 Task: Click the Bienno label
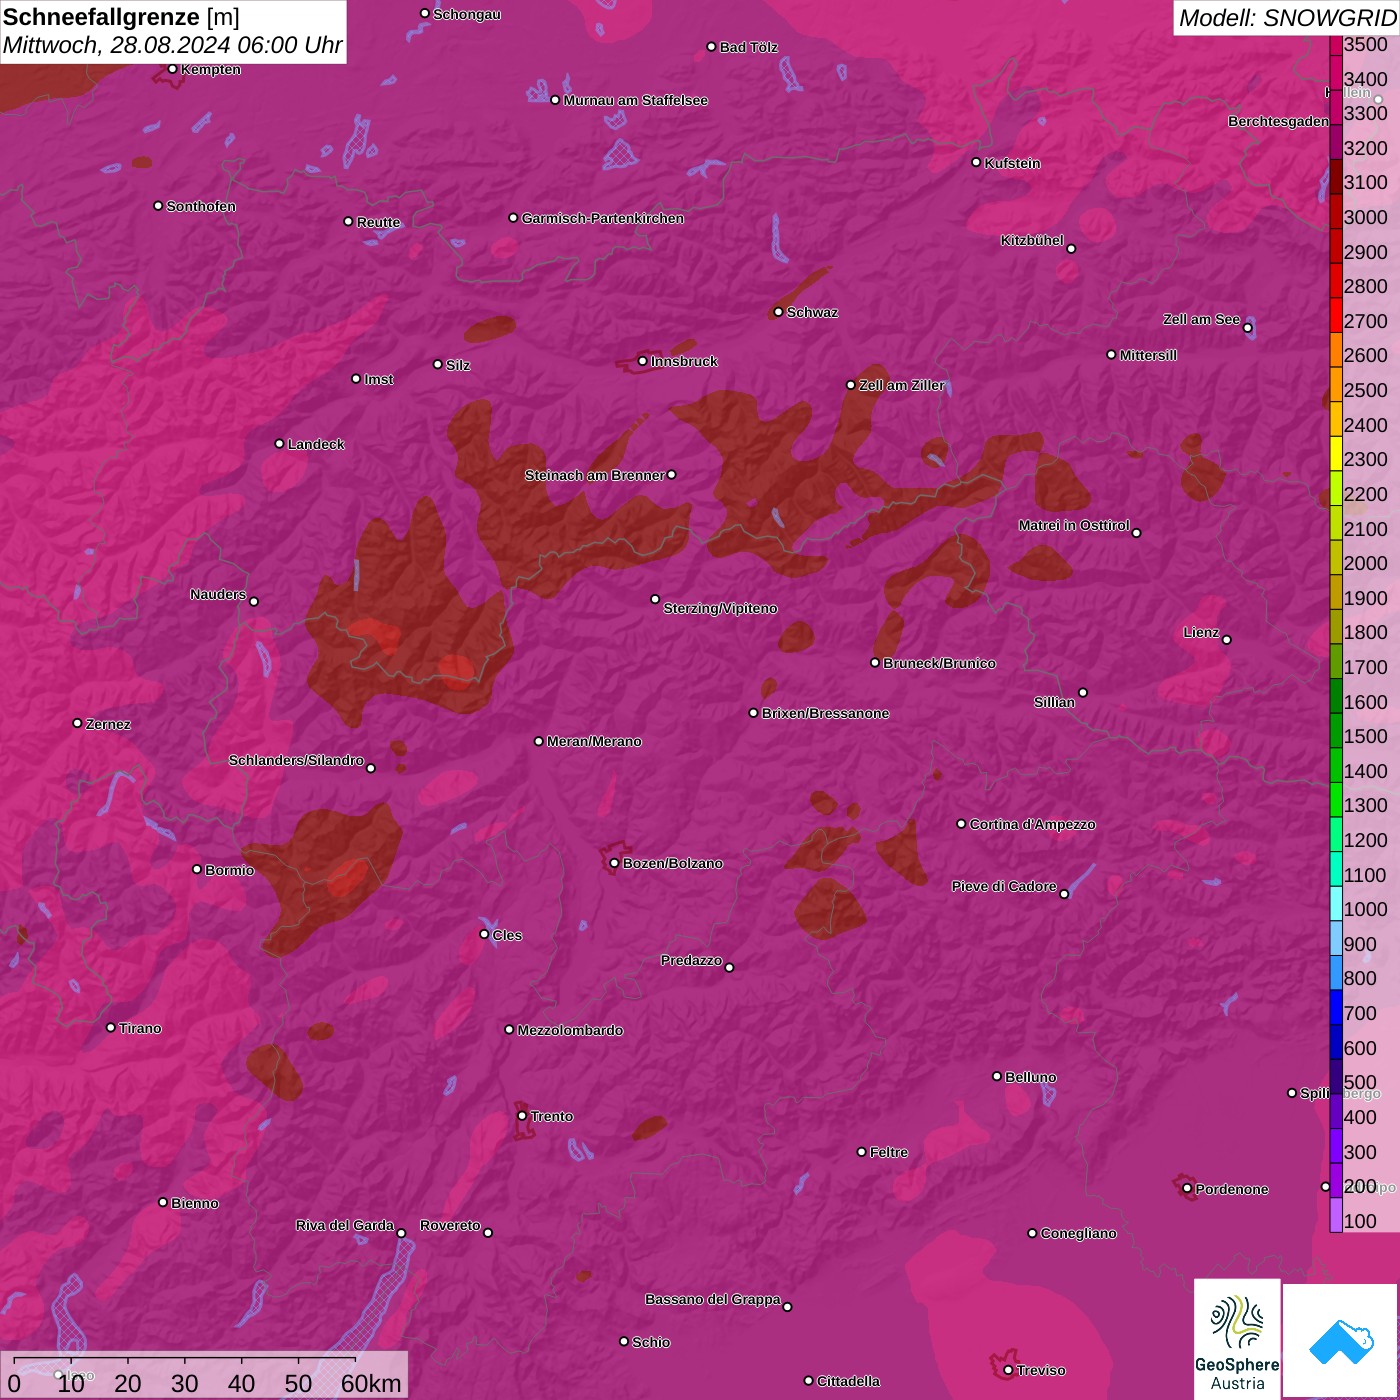click(194, 1203)
